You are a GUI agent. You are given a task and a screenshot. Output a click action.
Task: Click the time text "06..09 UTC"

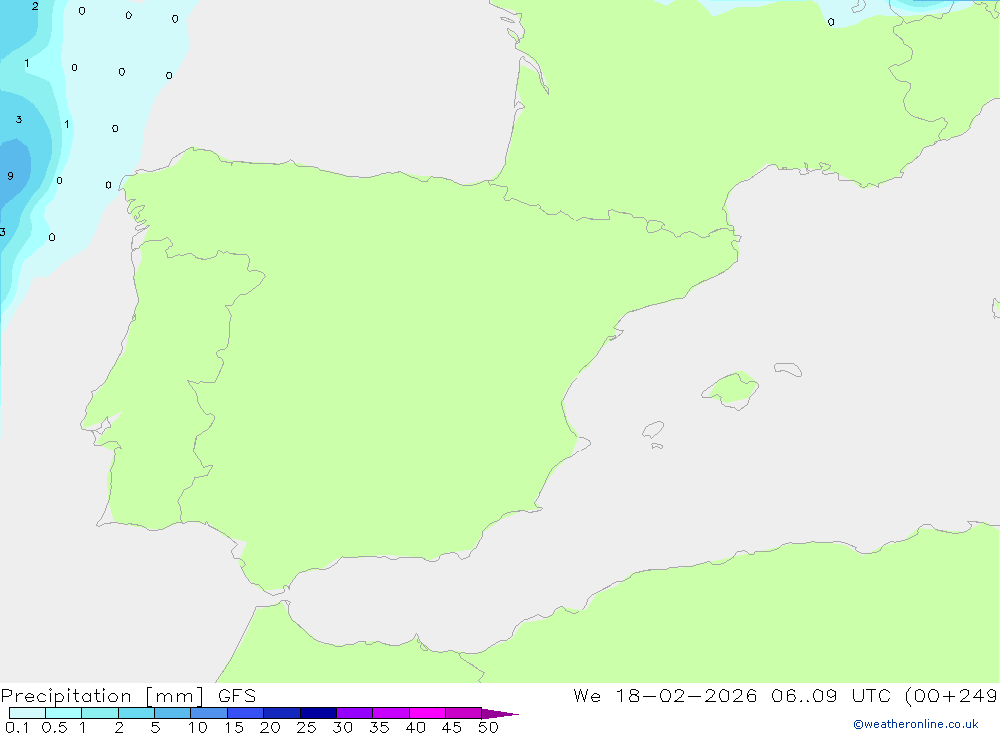[830, 695]
